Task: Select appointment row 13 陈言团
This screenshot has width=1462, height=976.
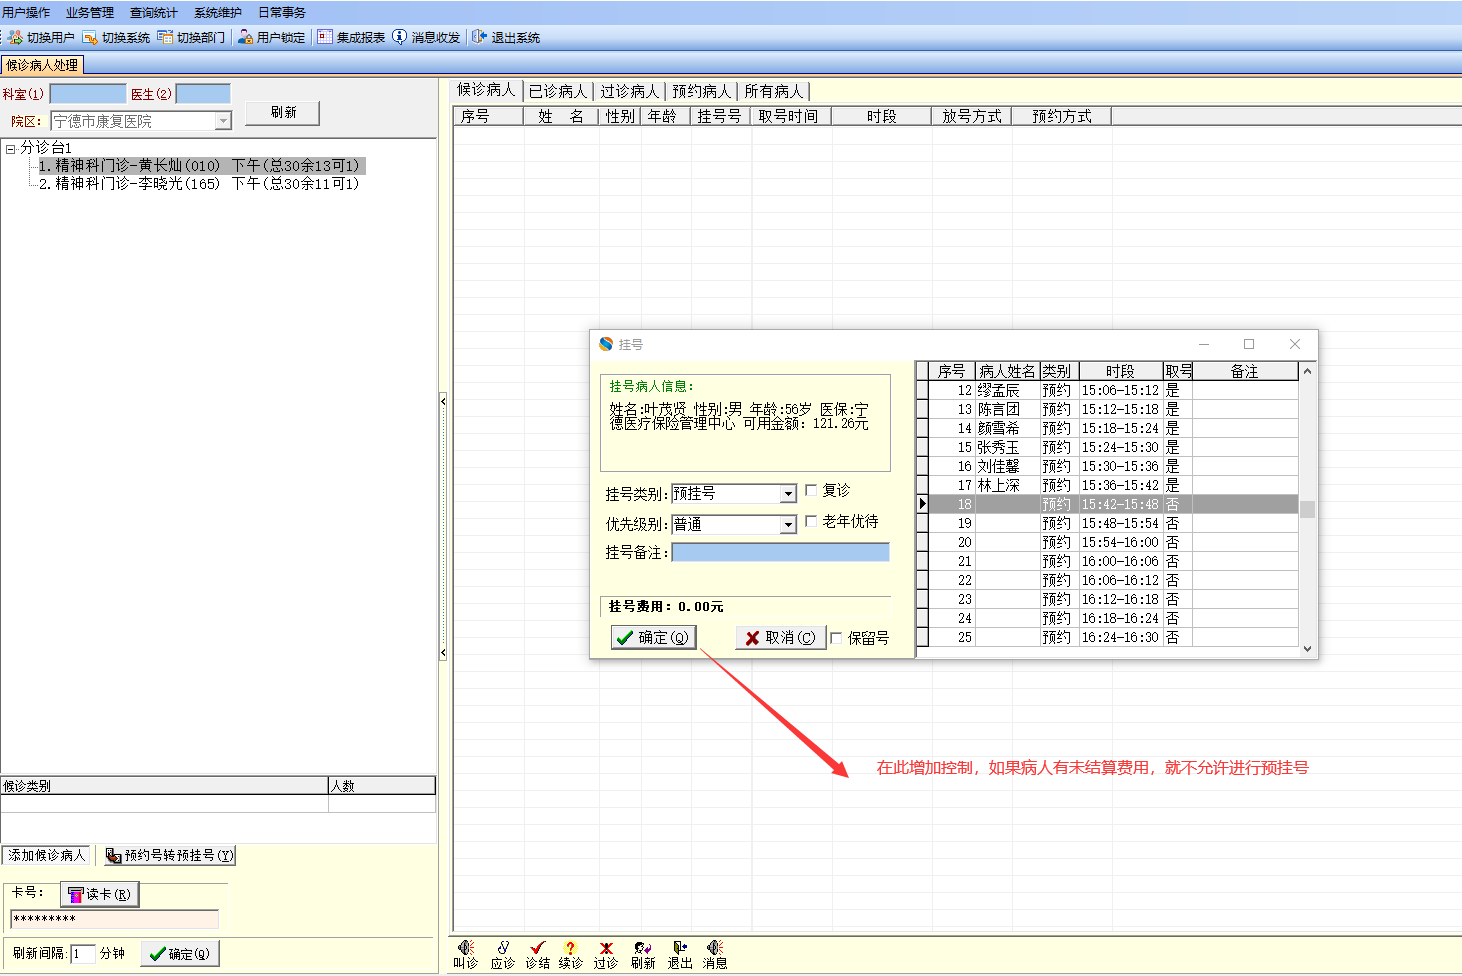Action: coord(1113,410)
